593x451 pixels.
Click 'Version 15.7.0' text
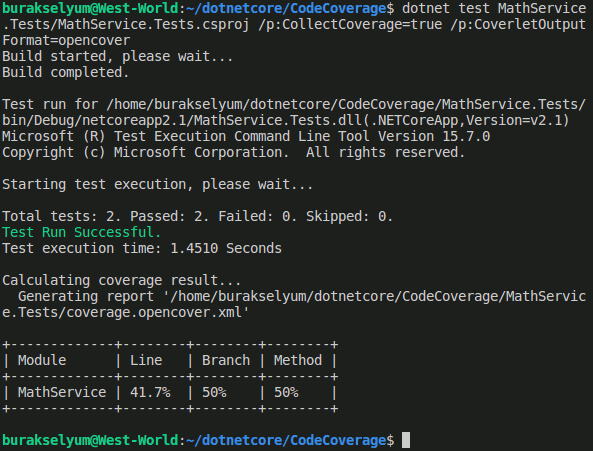[x=434, y=136]
